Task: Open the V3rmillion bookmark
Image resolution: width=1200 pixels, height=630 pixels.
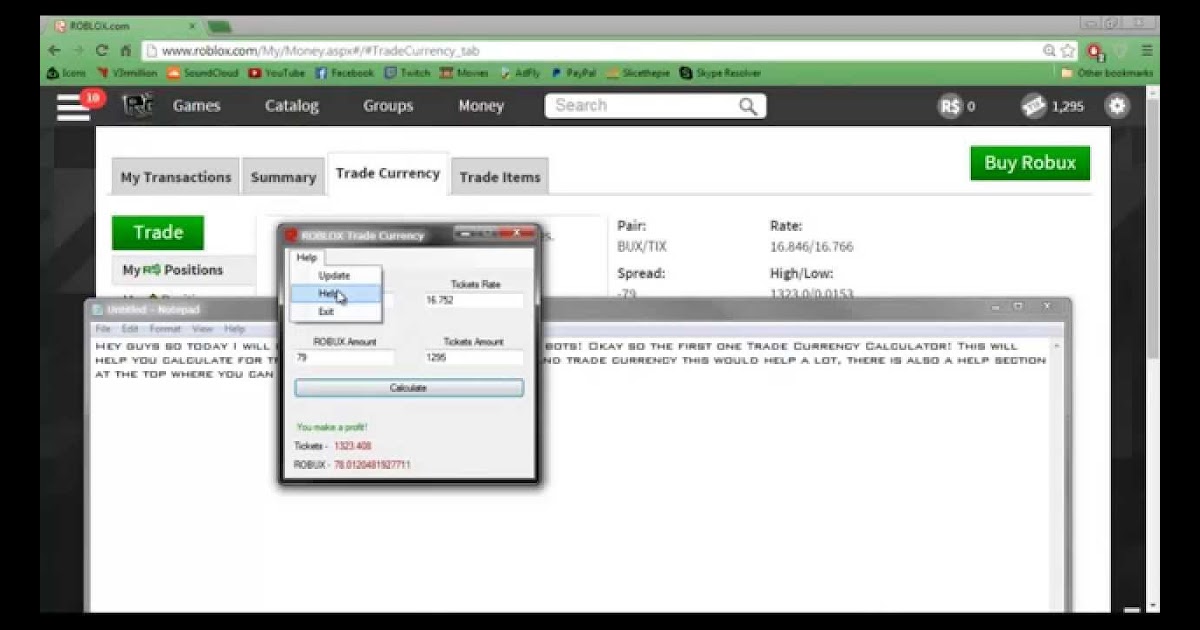Action: coord(128,73)
